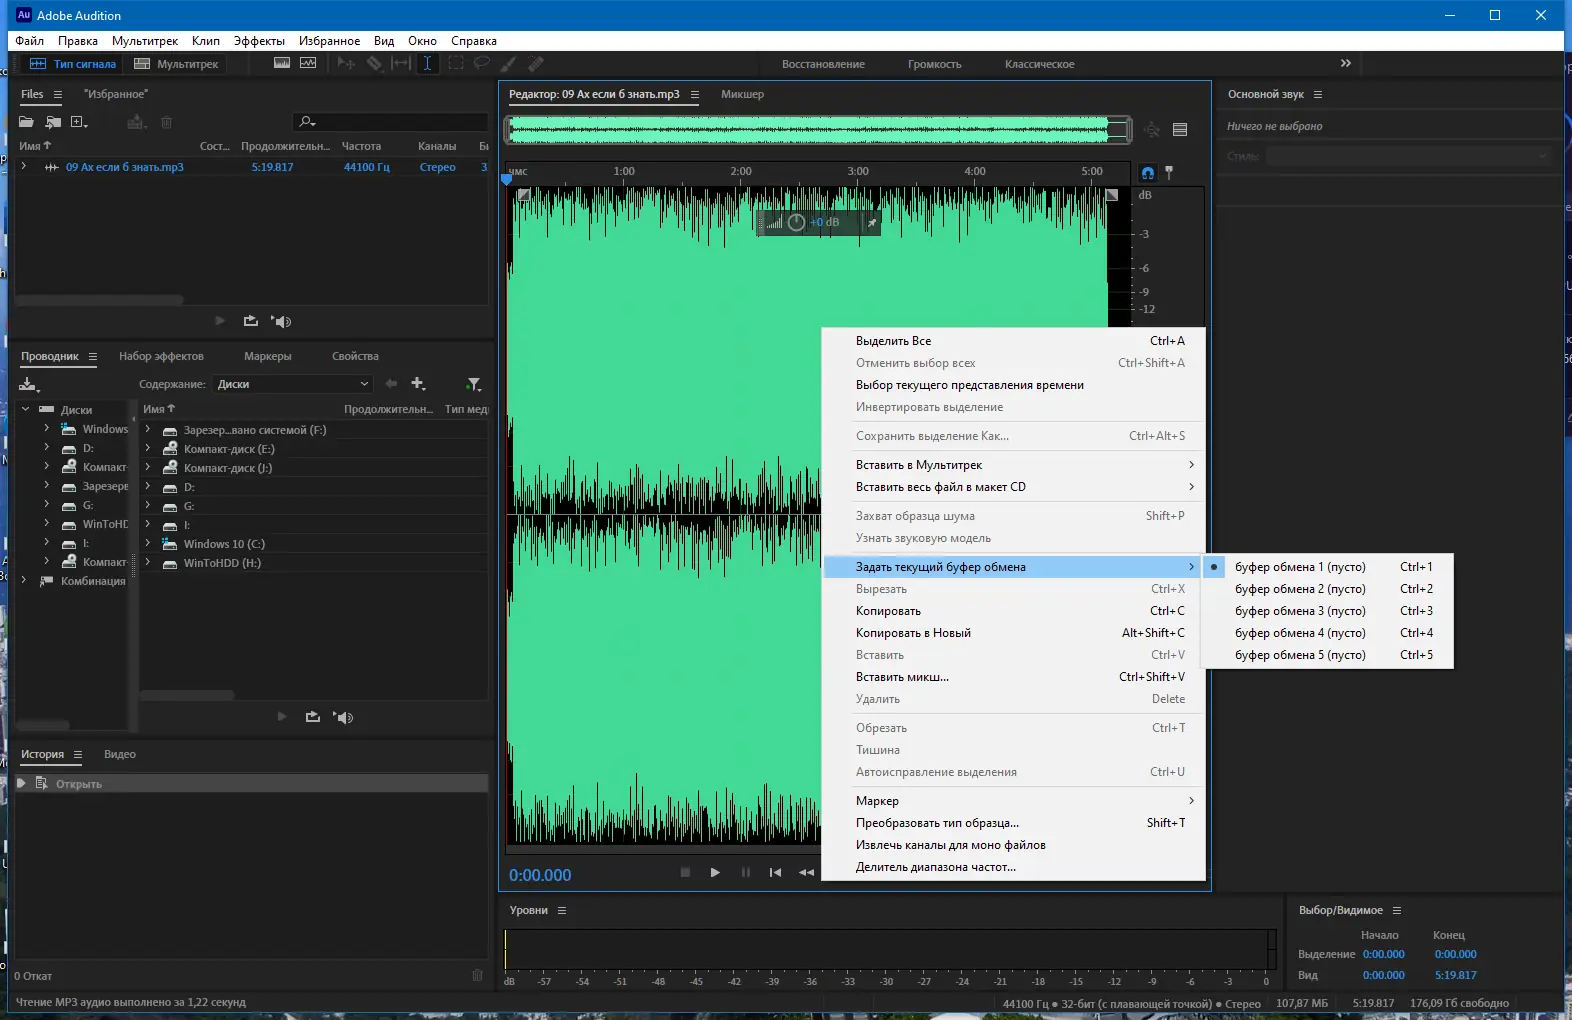Screen dimensions: 1572x1020
Task: Click the Play button in editor transport
Action: point(715,873)
